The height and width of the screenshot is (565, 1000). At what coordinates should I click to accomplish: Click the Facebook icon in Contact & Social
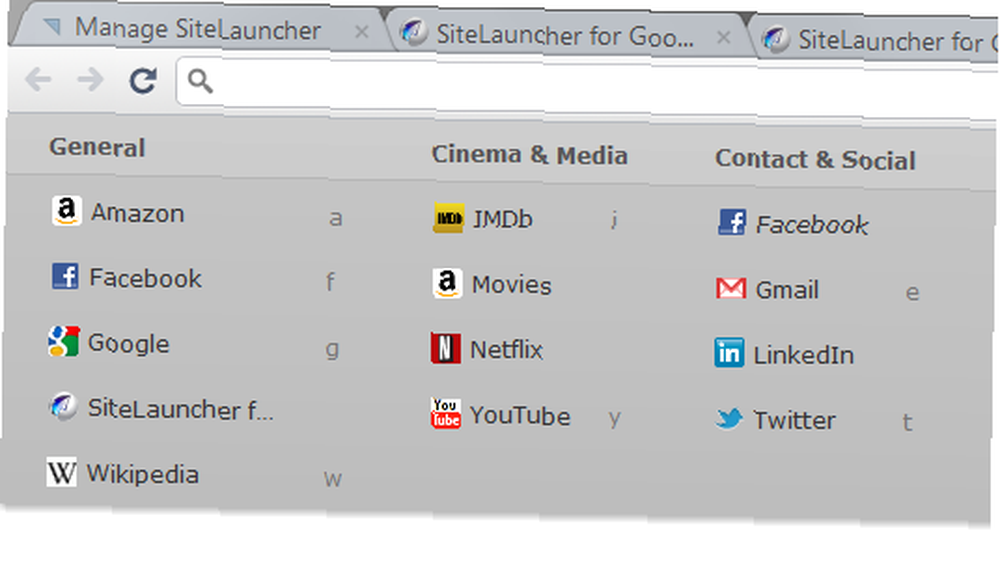[732, 222]
